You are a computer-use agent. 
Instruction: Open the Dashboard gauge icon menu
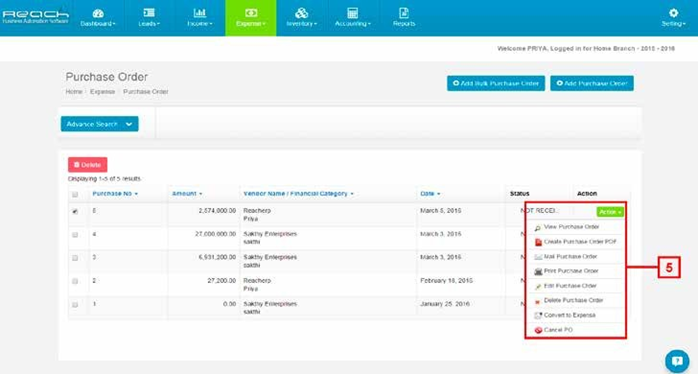98,13
